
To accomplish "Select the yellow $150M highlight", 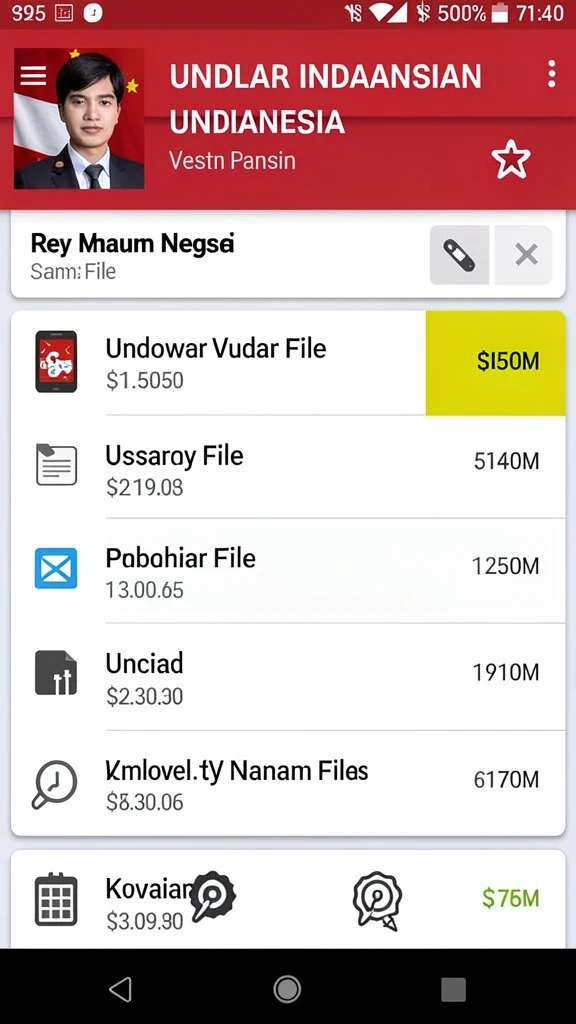I will [x=496, y=362].
